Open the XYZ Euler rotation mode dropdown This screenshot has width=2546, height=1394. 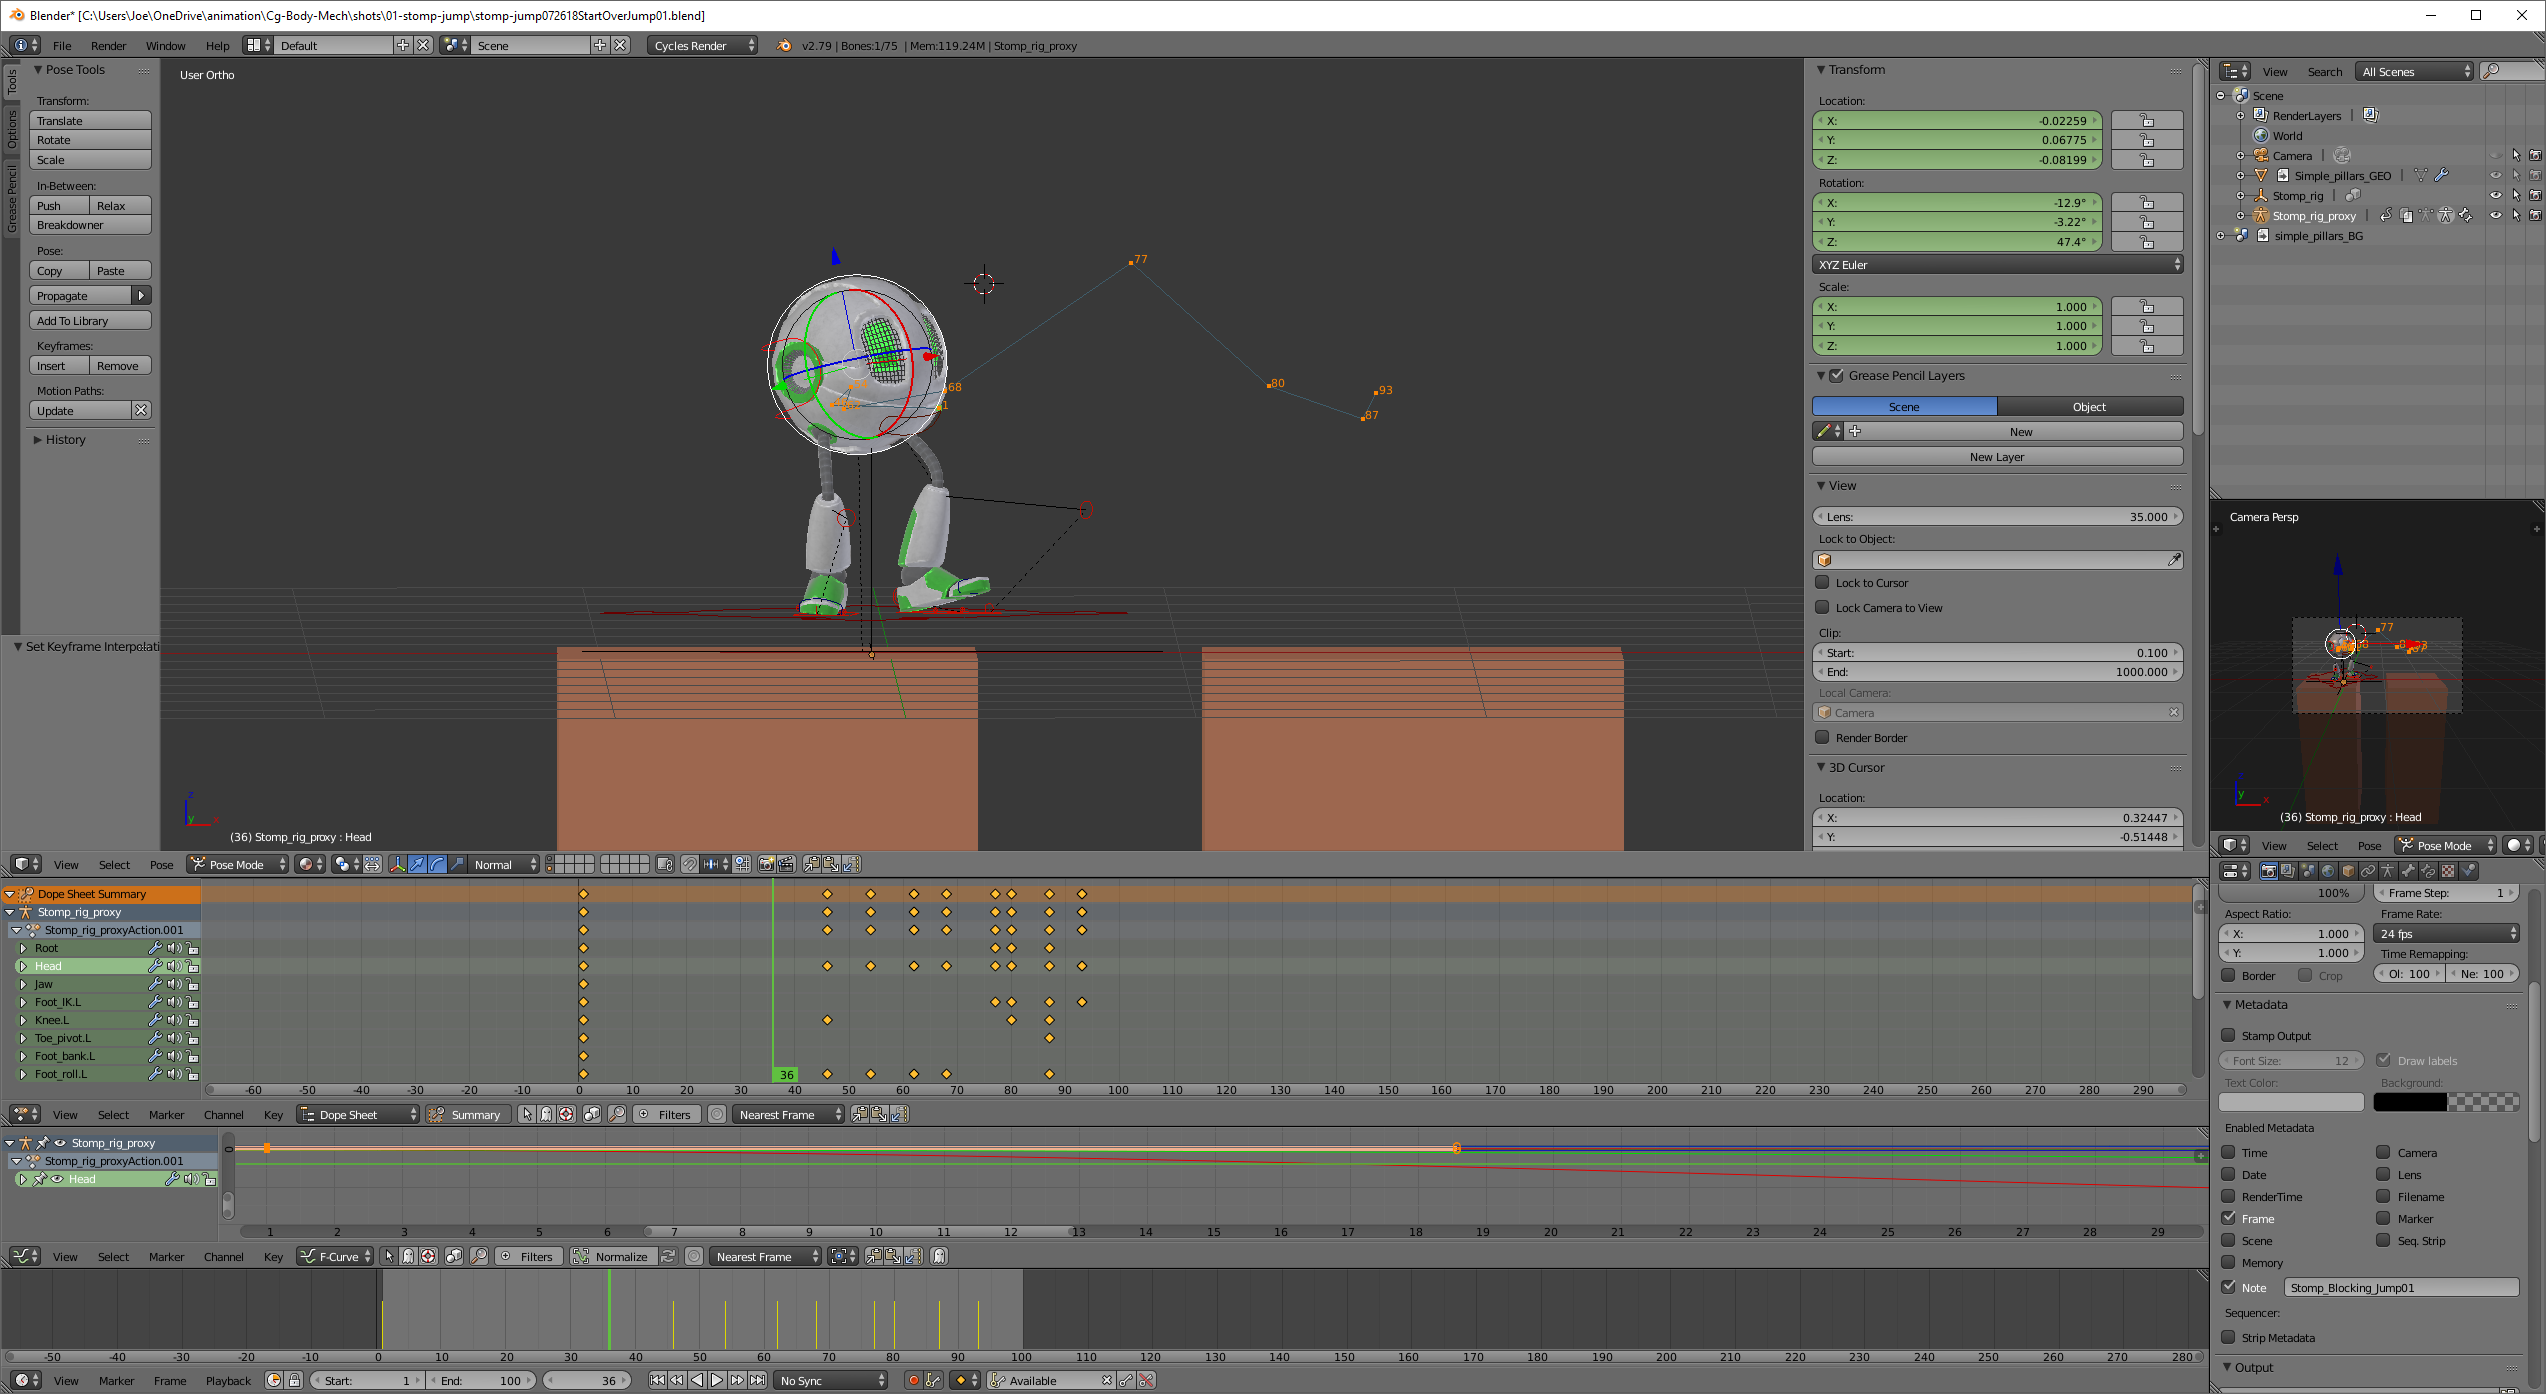pyautogui.click(x=1996, y=265)
